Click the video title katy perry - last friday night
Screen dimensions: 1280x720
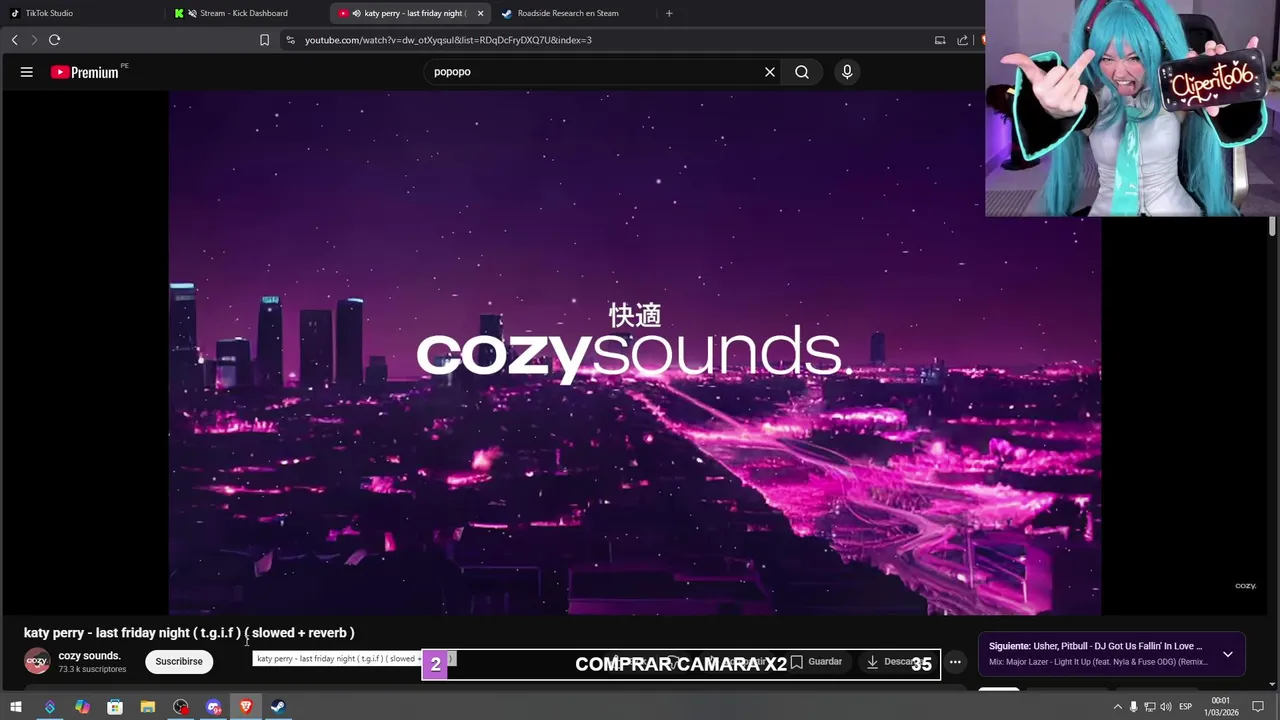pyautogui.click(x=189, y=633)
